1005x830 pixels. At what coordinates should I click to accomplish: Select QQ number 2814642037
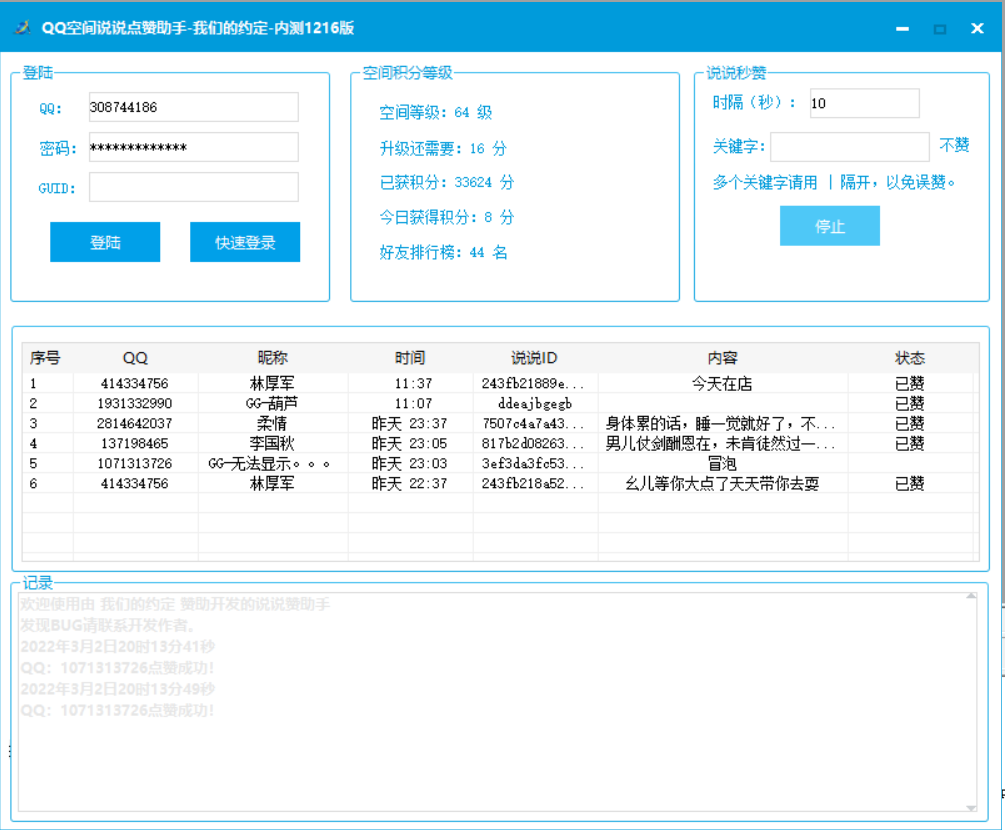point(135,423)
